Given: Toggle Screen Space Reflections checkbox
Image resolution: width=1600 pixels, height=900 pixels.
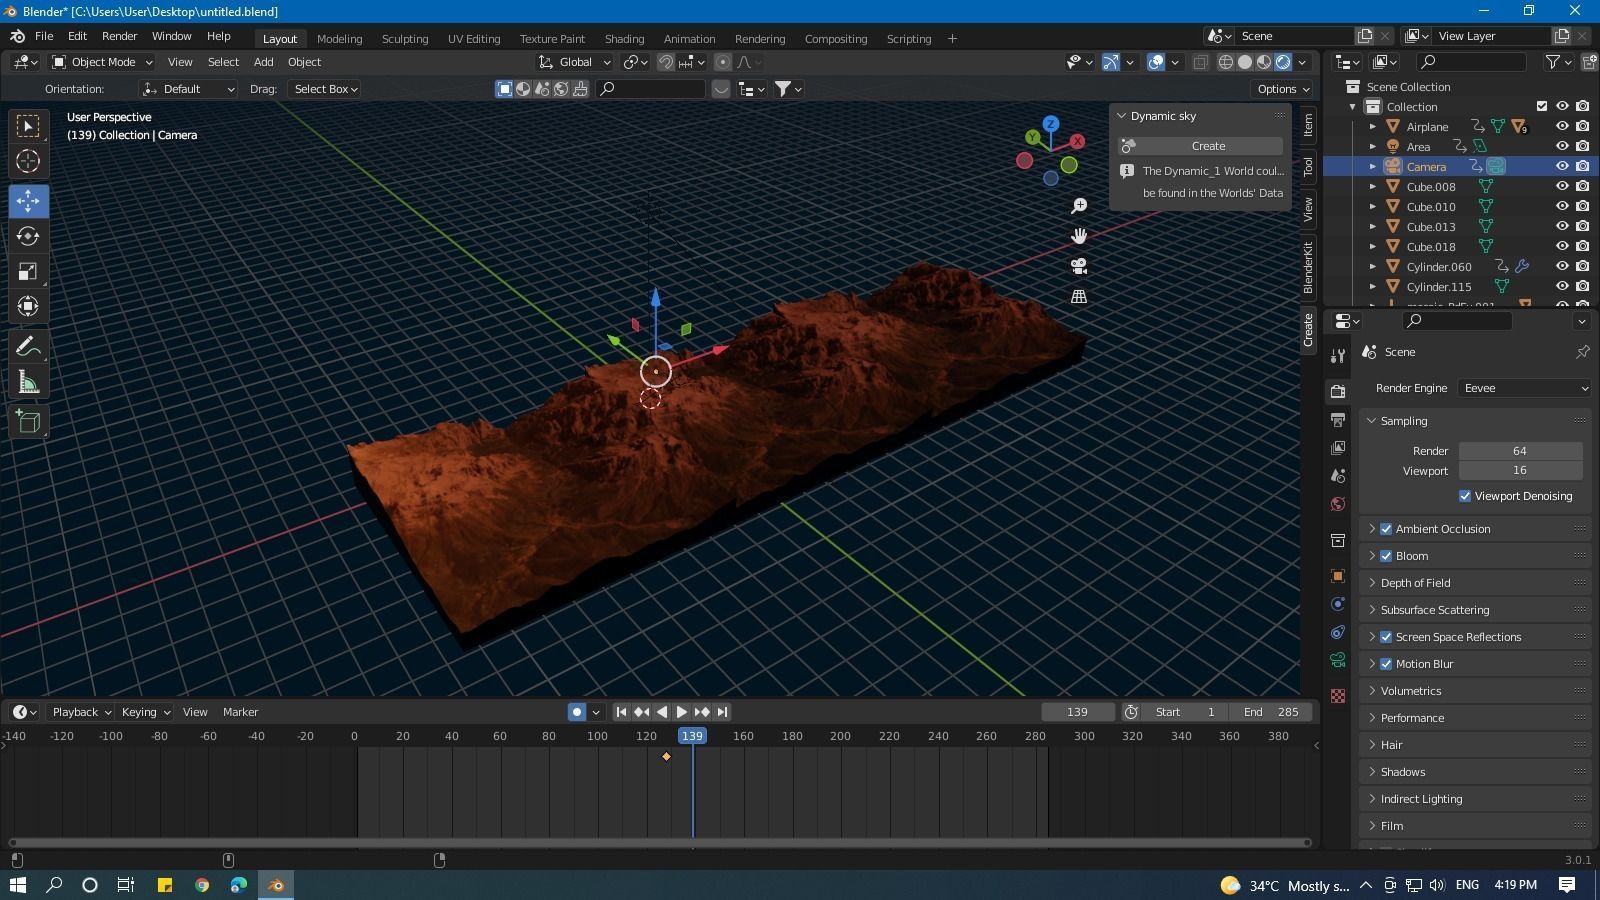Looking at the screenshot, I should click(1386, 637).
